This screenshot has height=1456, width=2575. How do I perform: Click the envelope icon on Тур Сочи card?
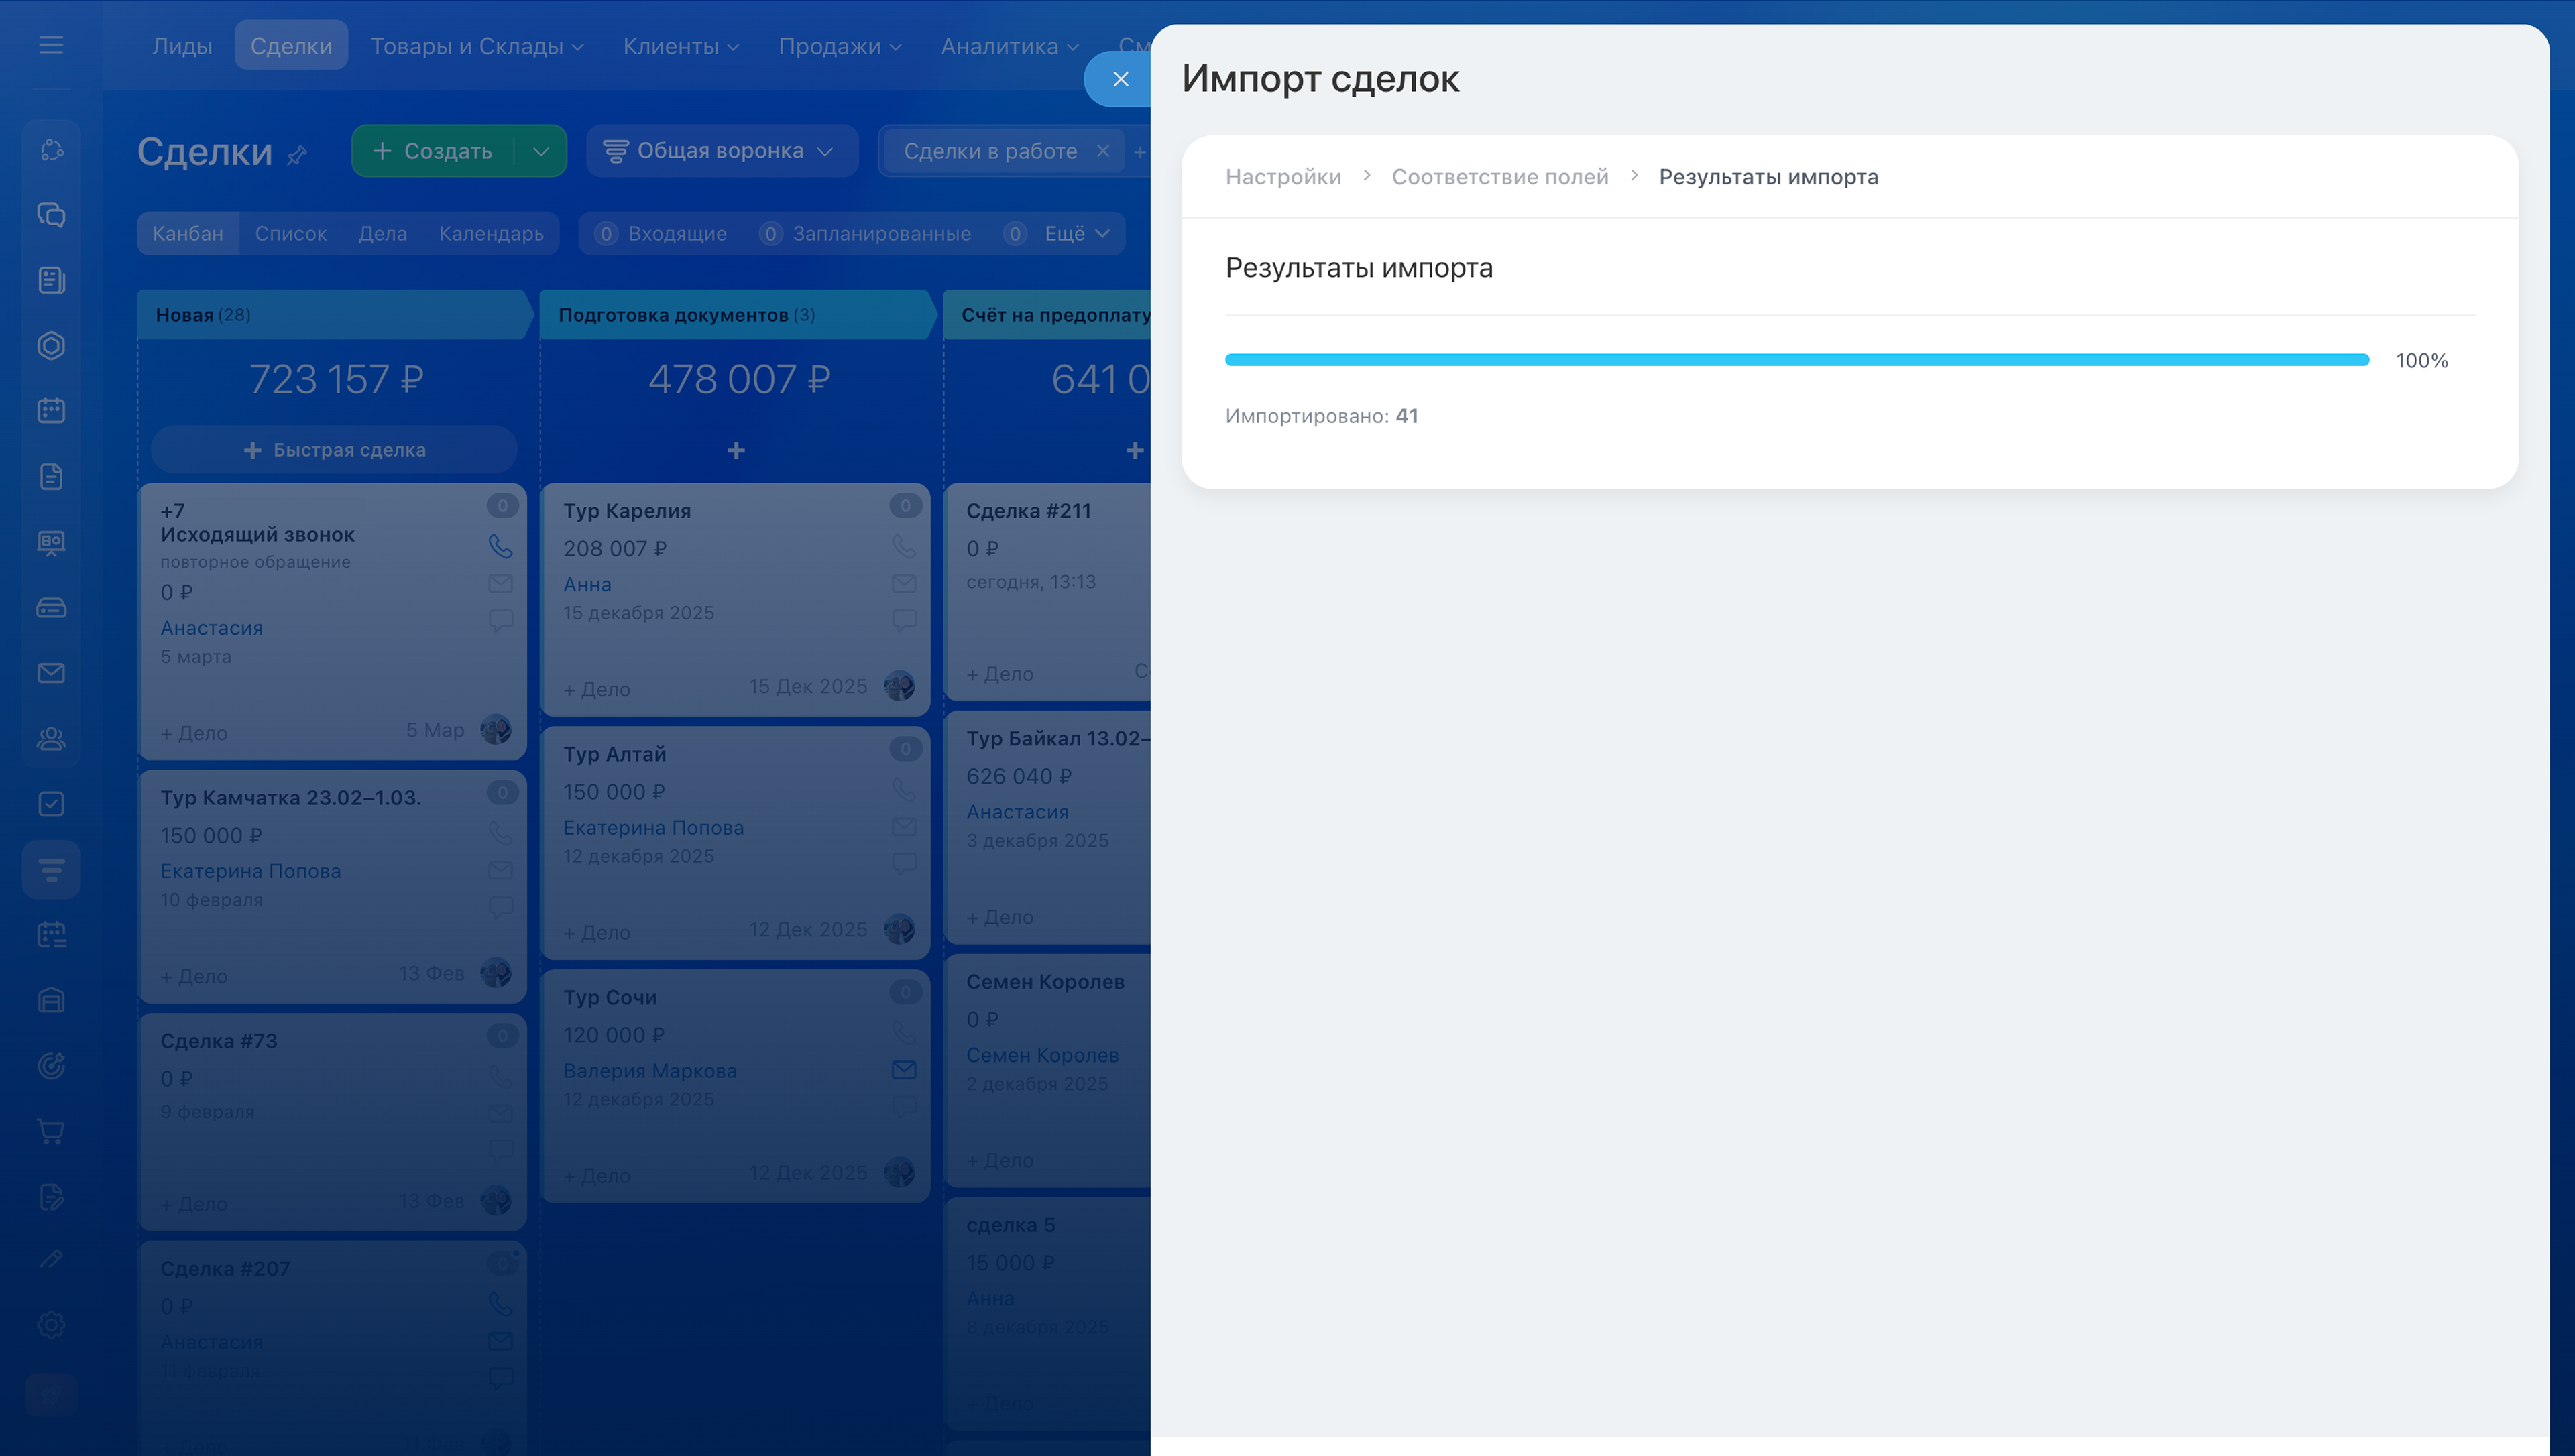[903, 1070]
